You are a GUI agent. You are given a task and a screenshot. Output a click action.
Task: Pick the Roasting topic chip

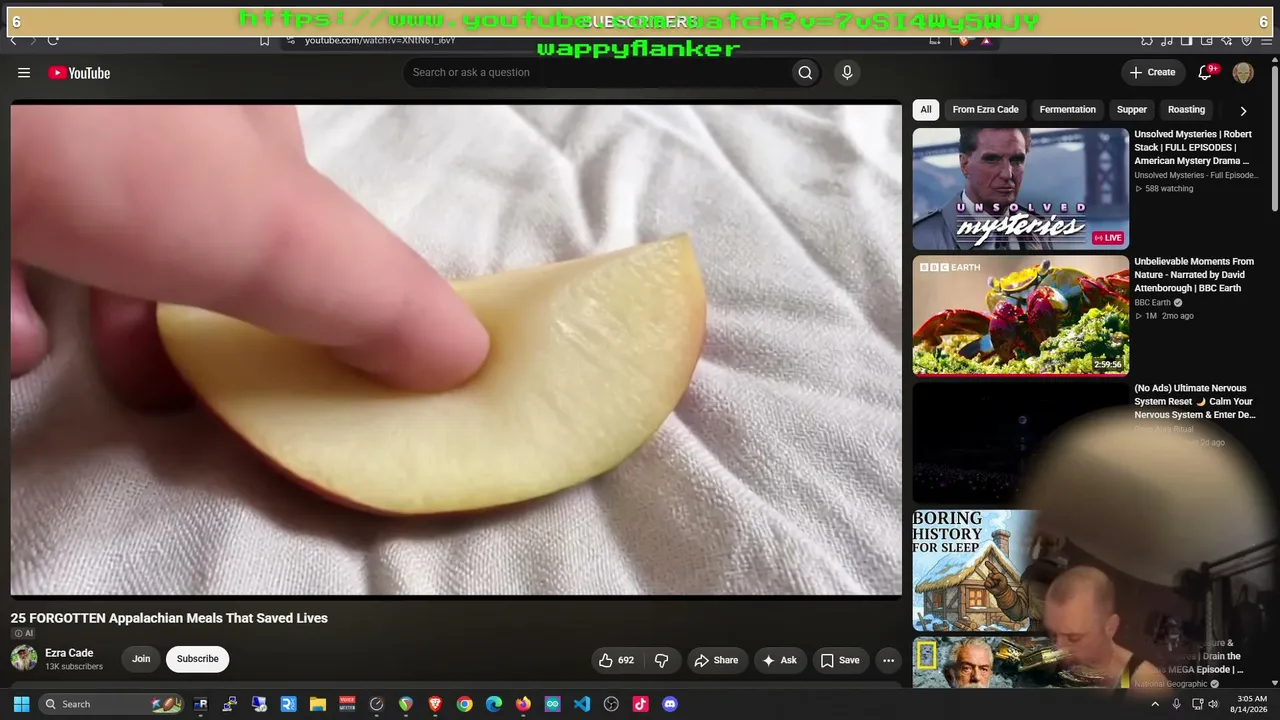[1186, 110]
